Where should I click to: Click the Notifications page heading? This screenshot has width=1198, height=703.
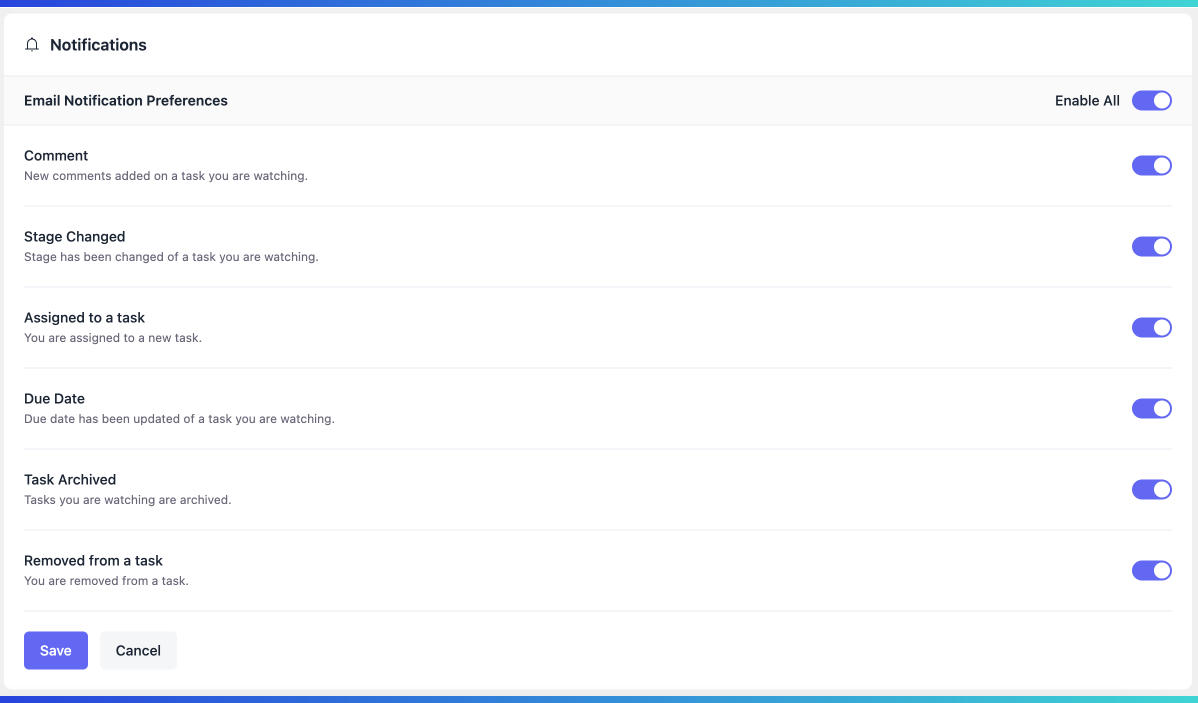pos(98,44)
